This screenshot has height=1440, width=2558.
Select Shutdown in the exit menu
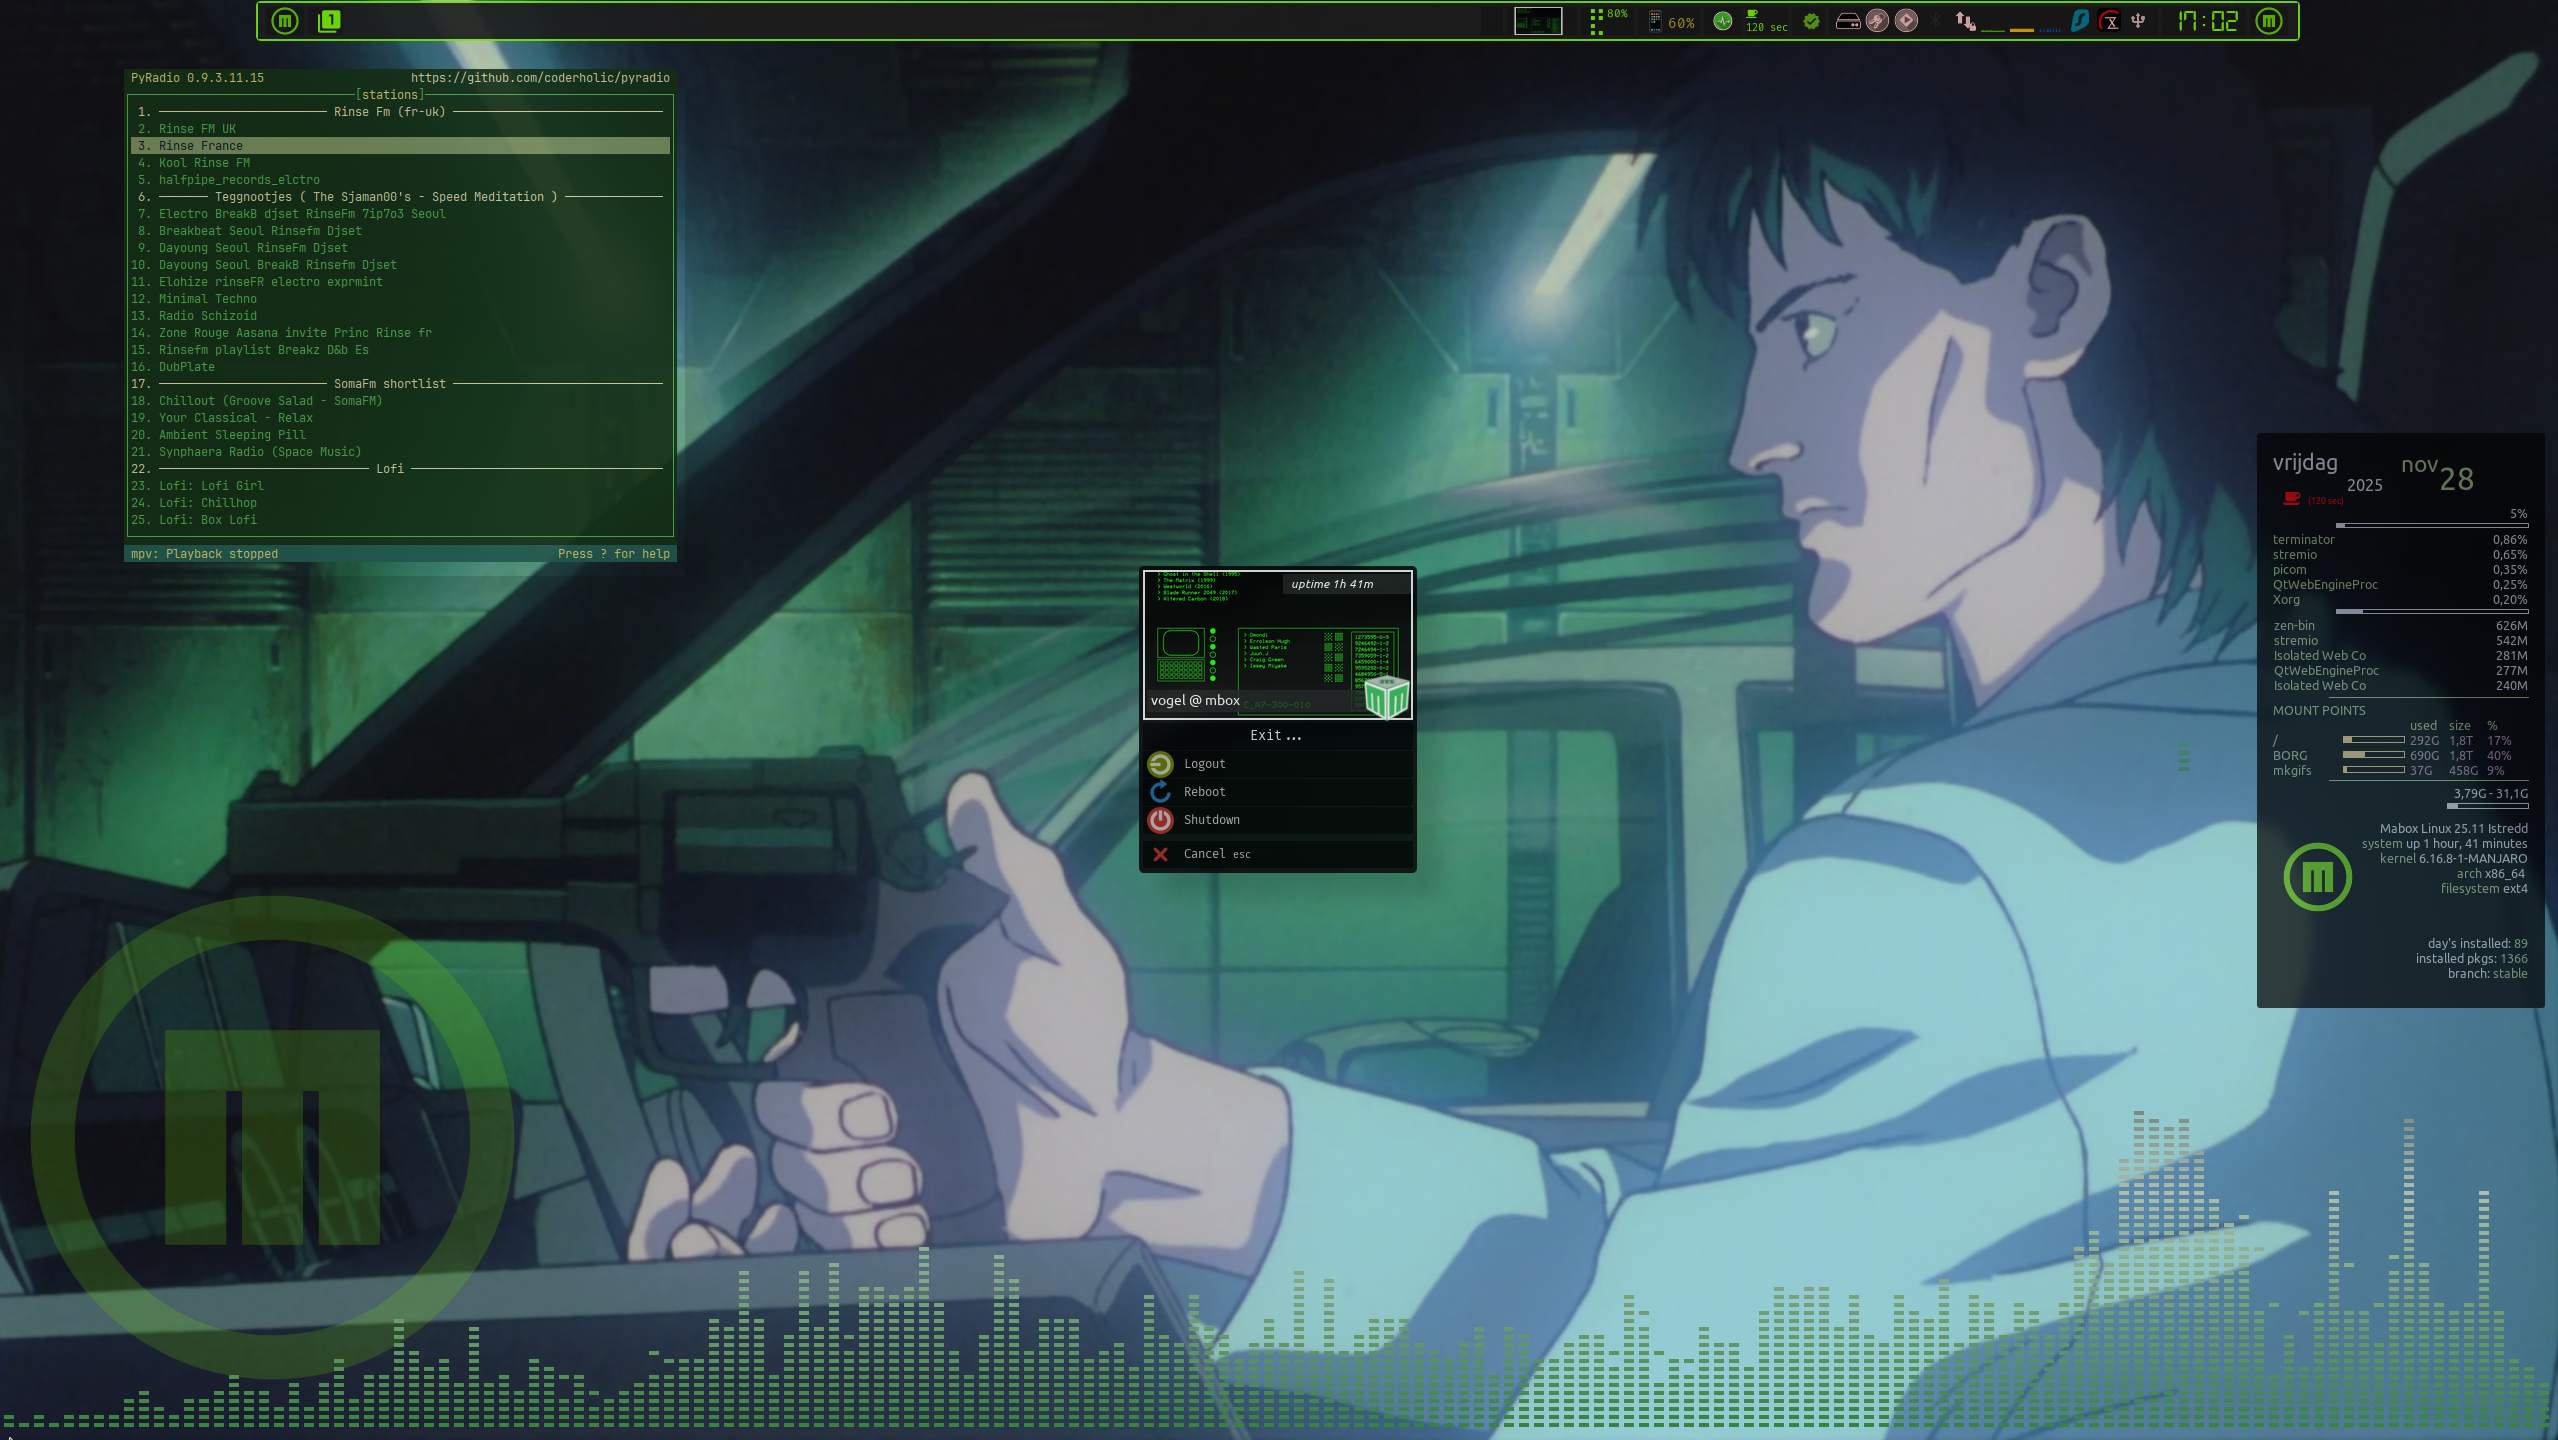(1211, 820)
